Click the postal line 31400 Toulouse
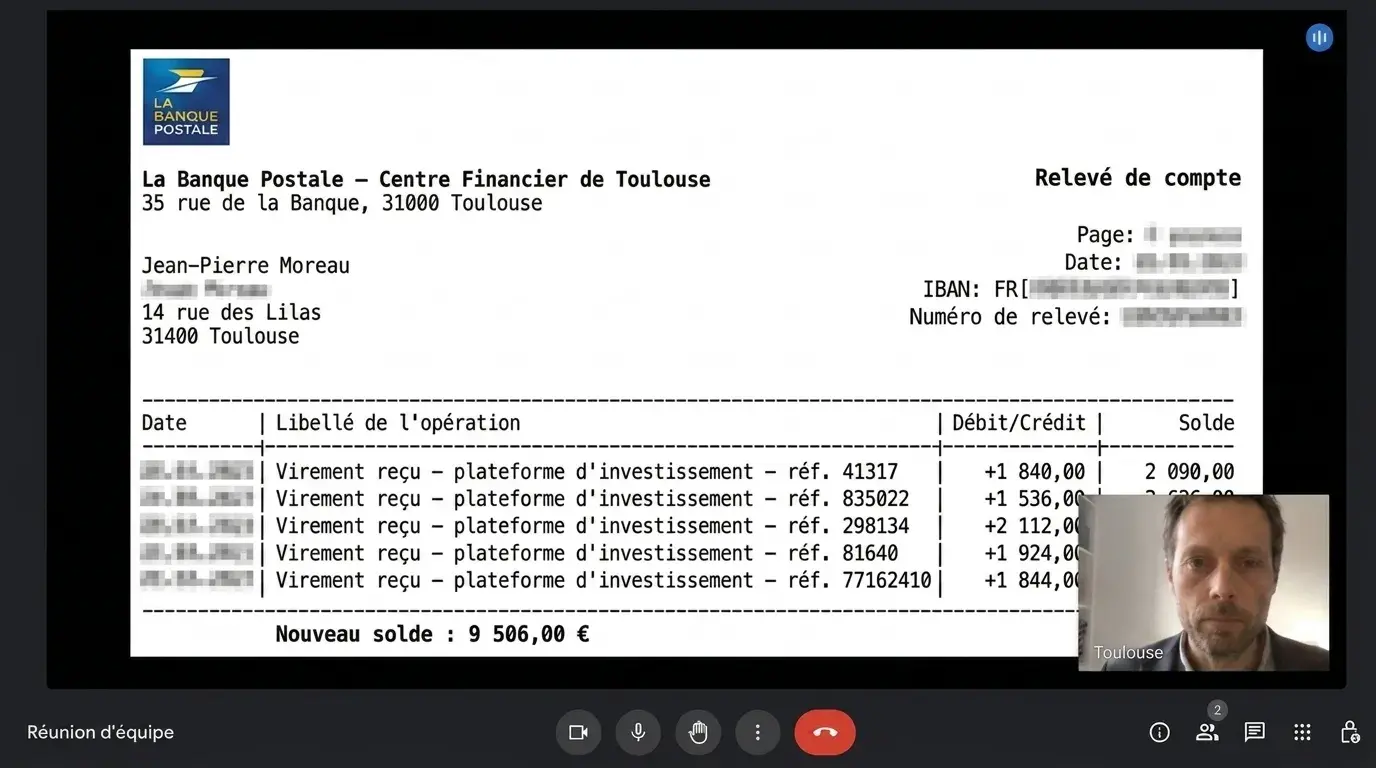 (x=220, y=336)
